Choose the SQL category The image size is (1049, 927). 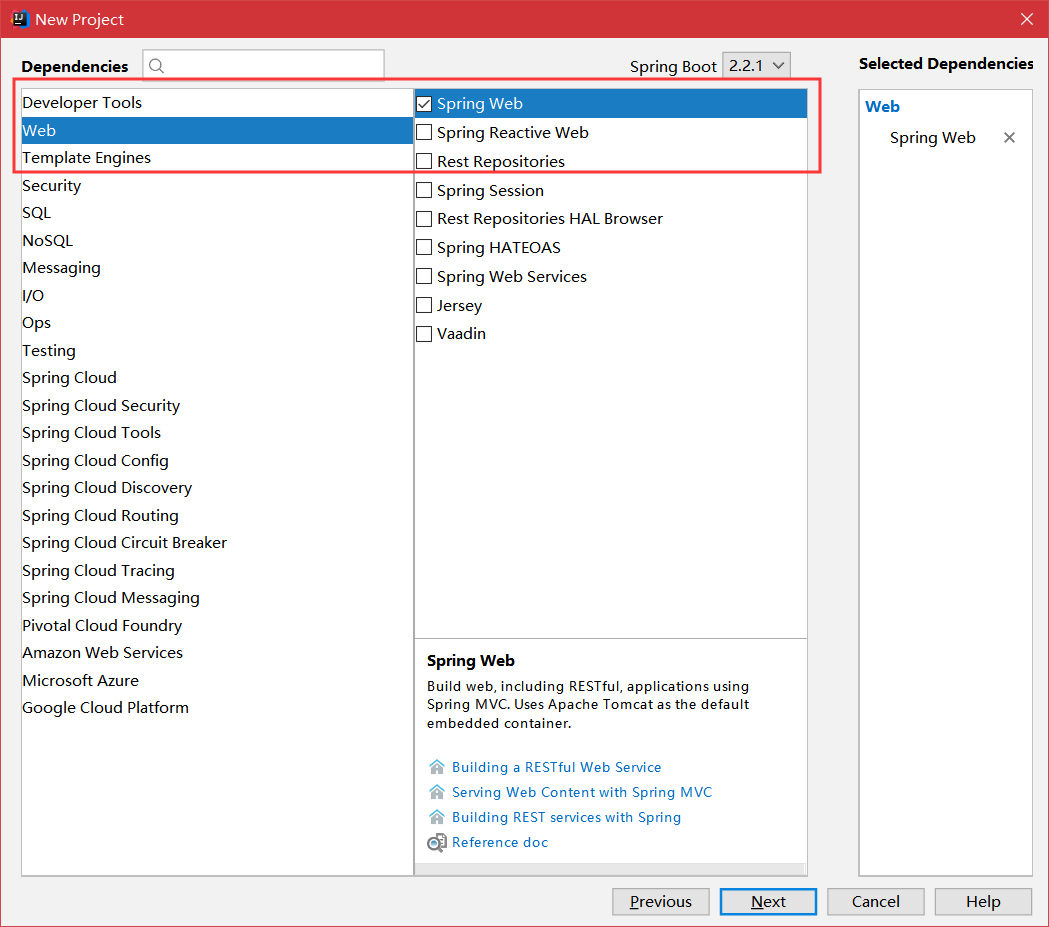(x=217, y=213)
